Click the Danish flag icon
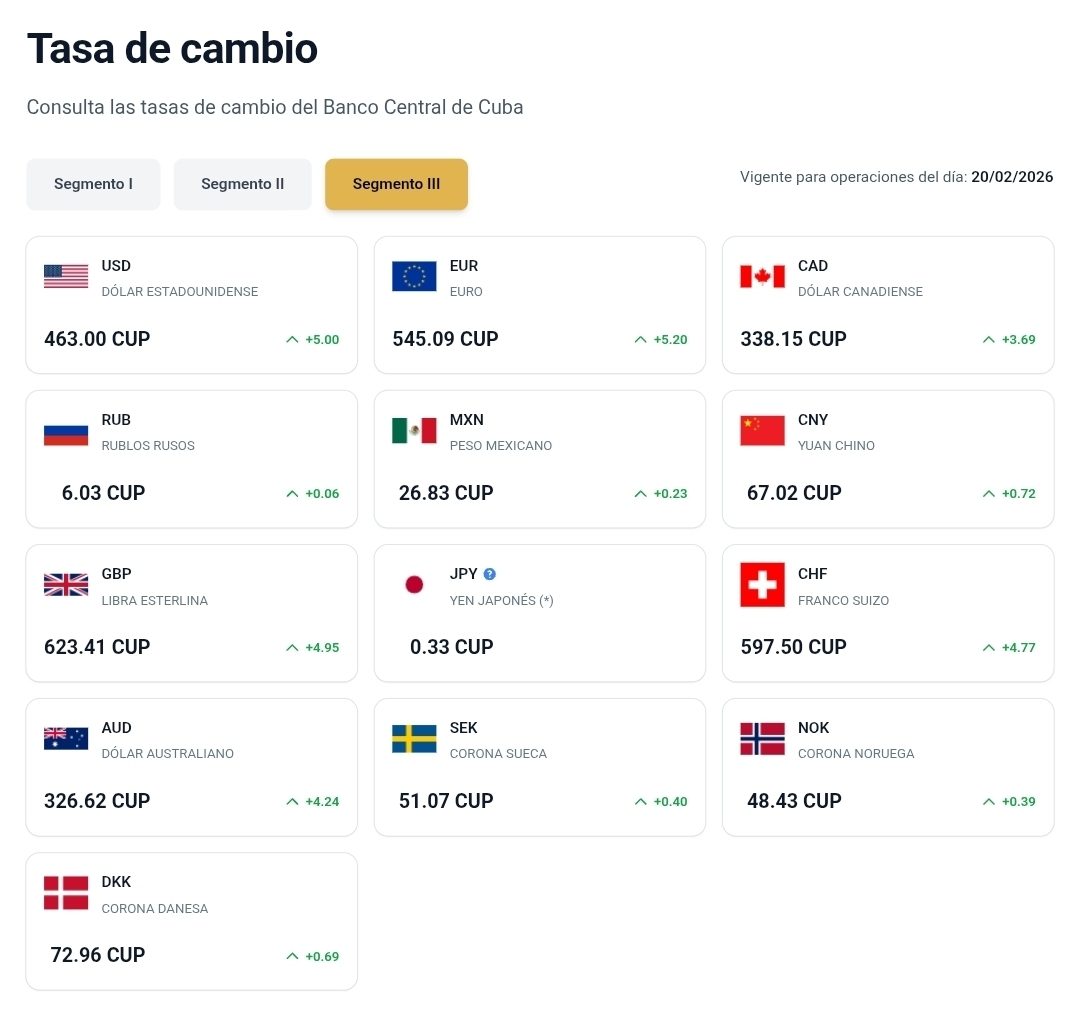Screen dimensions: 1080x1019 point(66,893)
